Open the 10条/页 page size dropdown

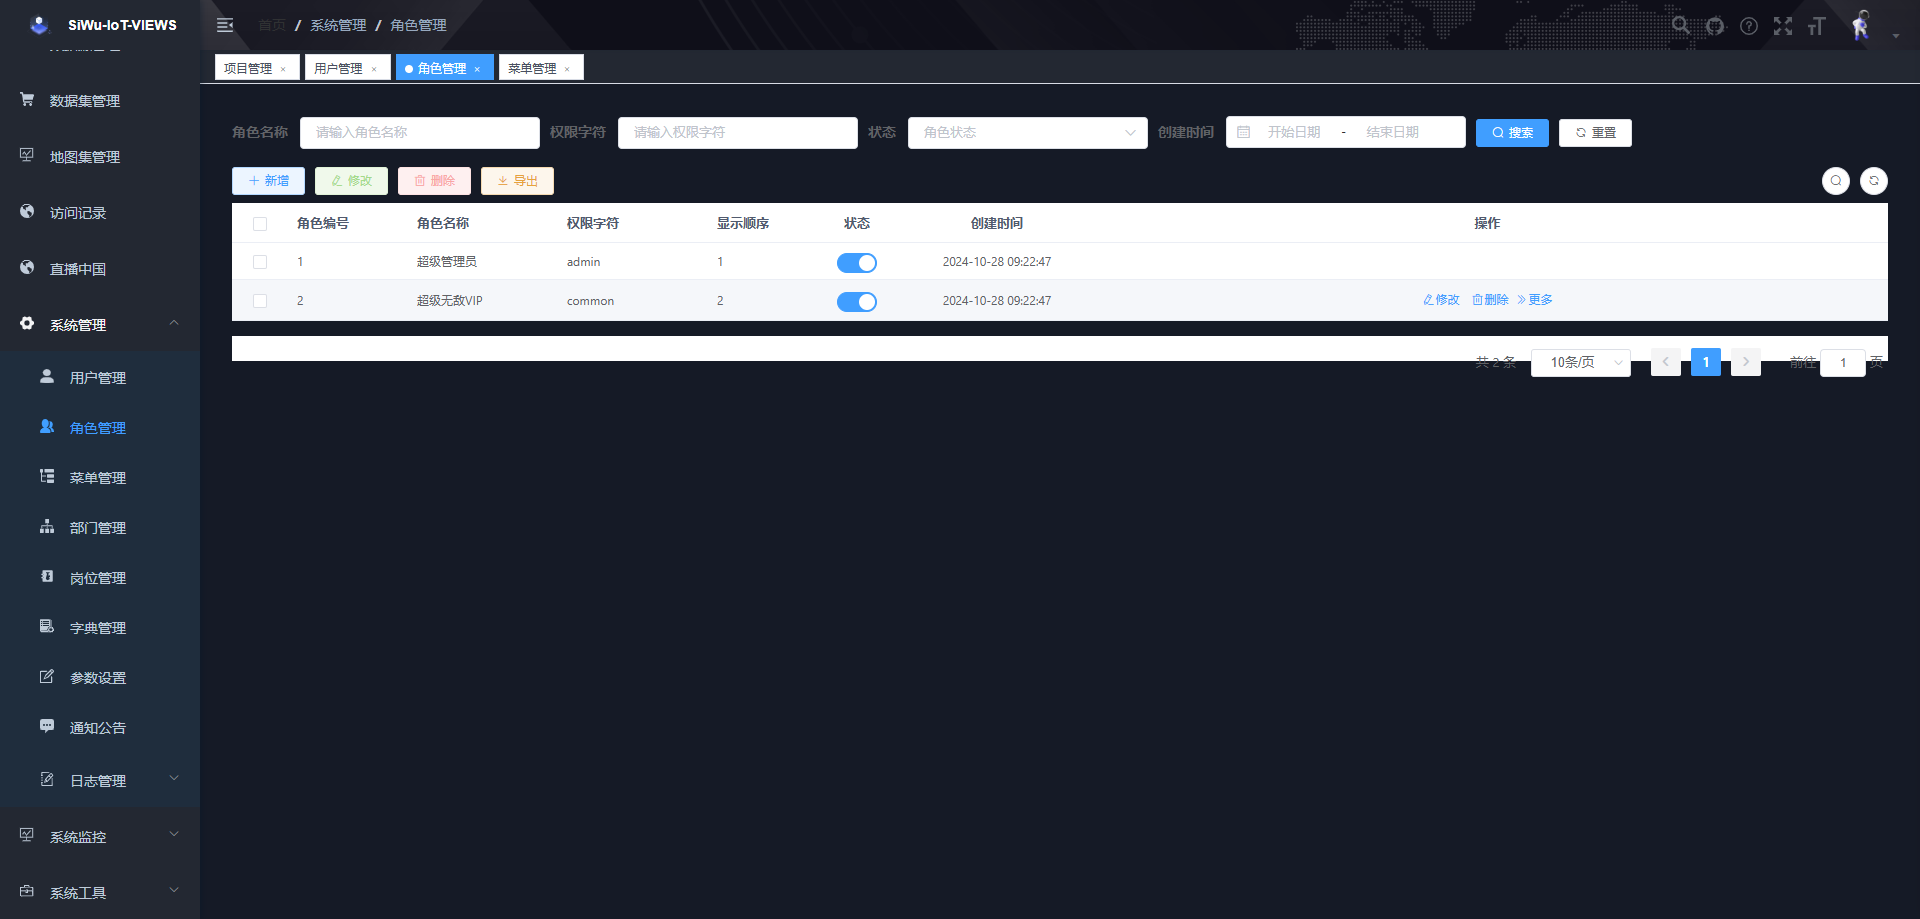coord(1580,363)
